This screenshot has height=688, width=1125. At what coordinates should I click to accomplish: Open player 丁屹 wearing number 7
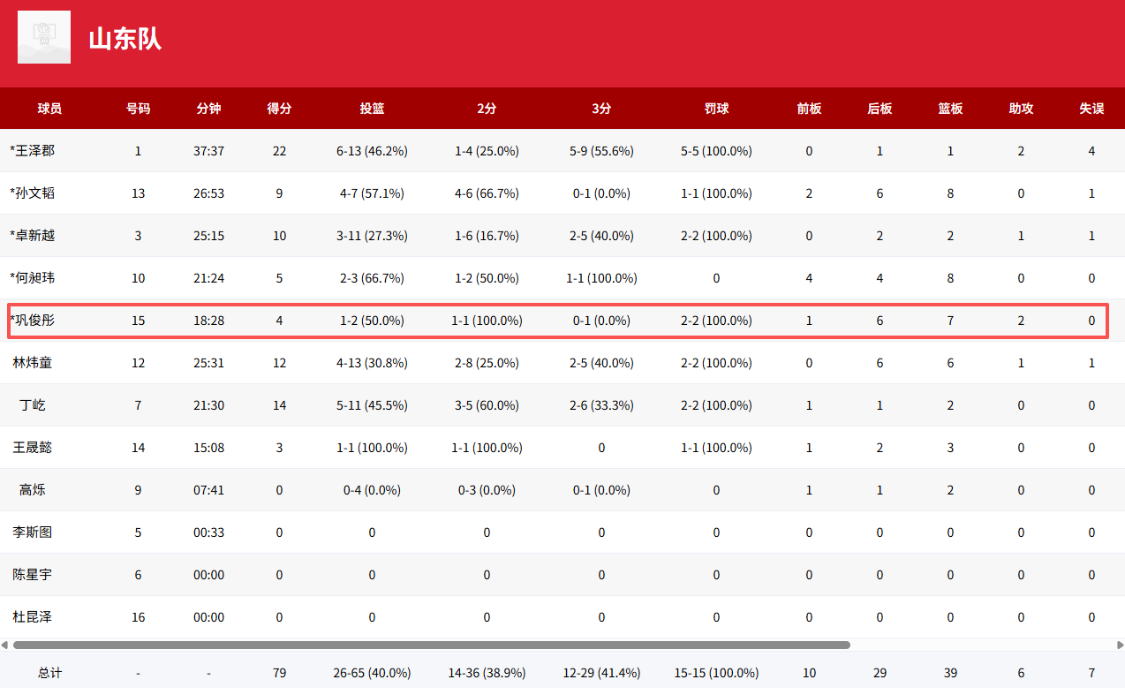[x=32, y=405]
